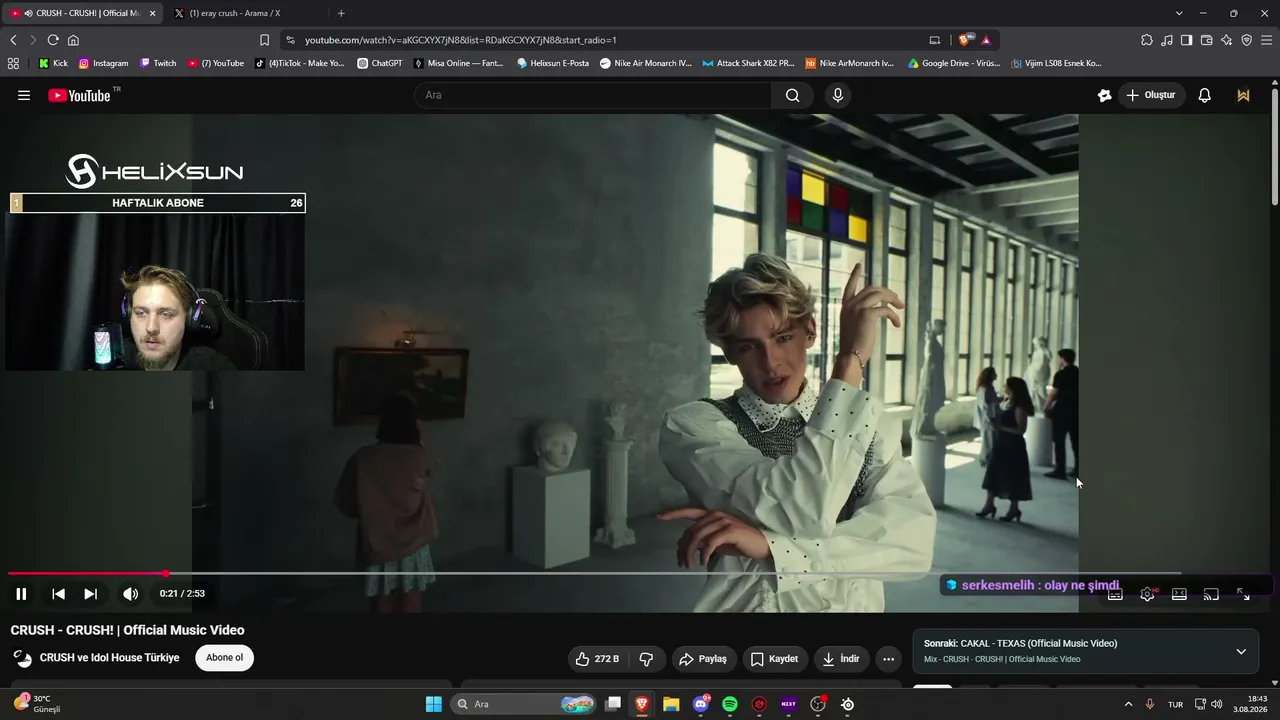Open Brave Shields panel
The height and width of the screenshot is (720, 1280).
pyautogui.click(x=964, y=40)
